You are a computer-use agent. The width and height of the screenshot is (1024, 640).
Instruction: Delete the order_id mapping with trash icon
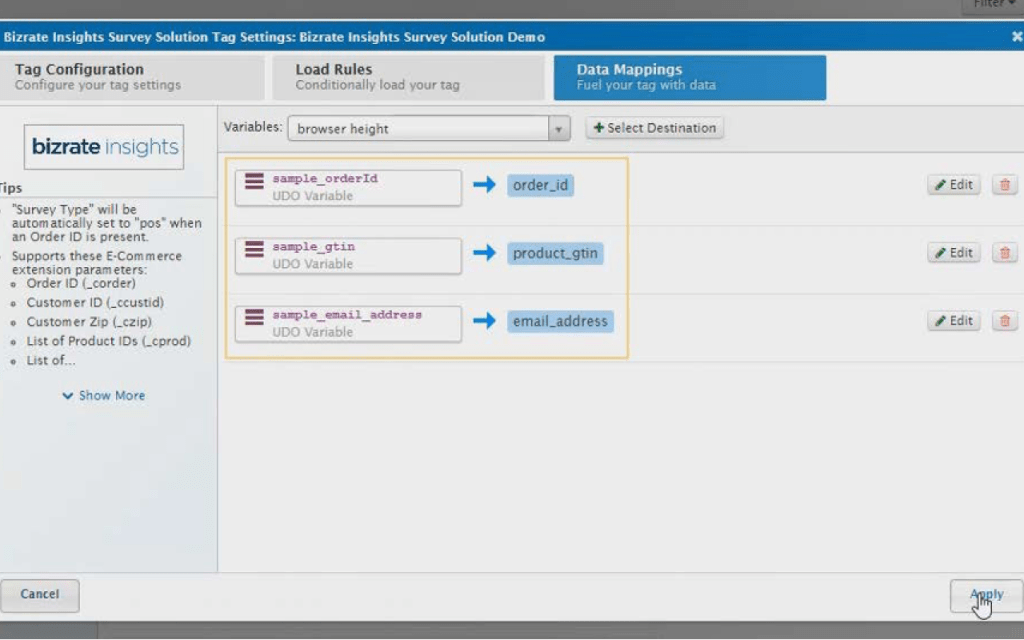click(x=1004, y=185)
